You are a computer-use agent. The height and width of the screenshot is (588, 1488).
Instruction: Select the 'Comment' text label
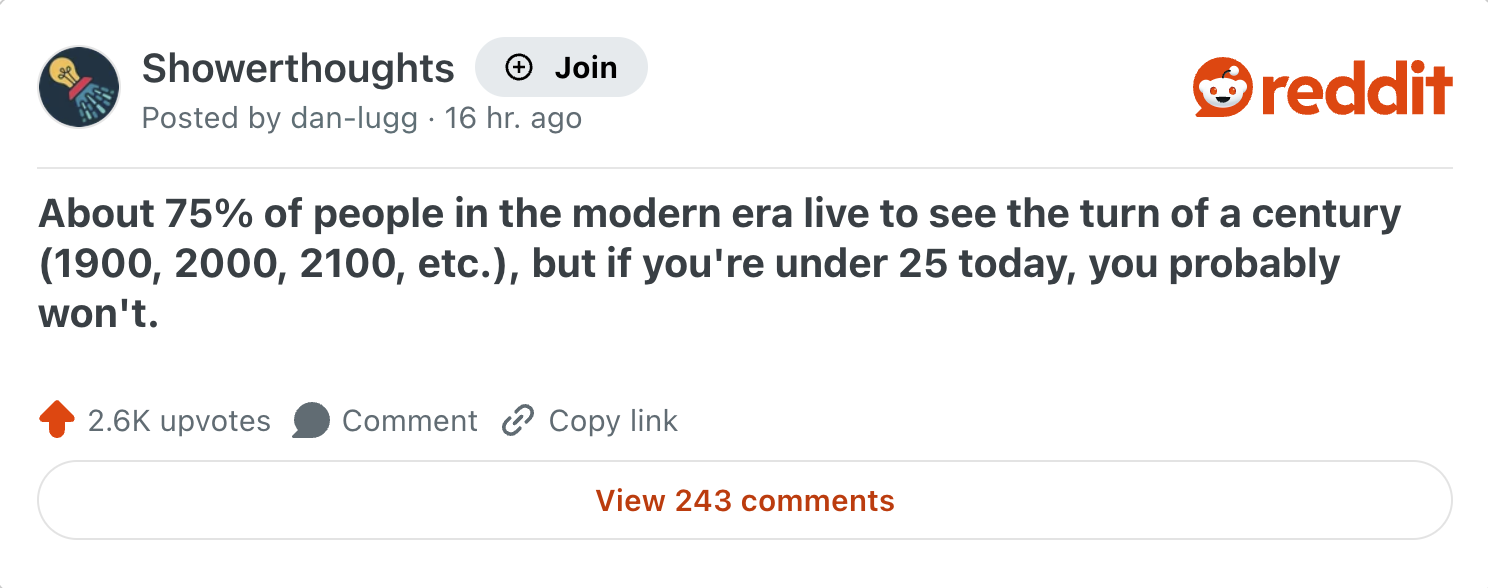pos(410,421)
